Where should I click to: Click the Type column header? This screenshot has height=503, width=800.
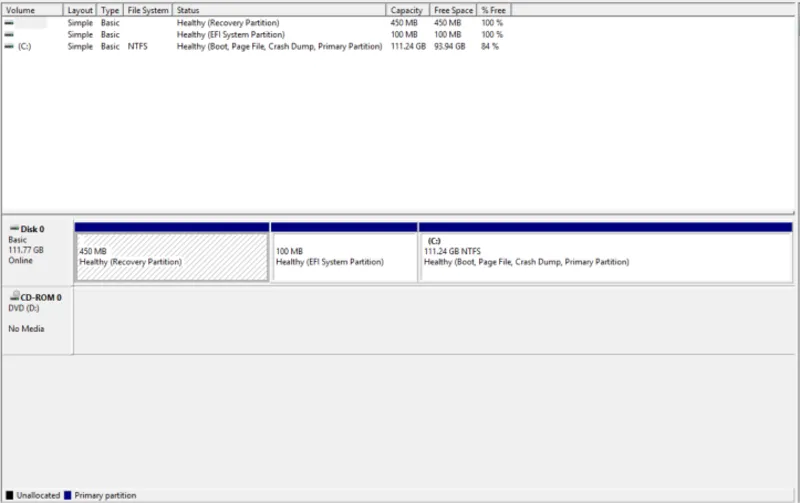point(110,10)
